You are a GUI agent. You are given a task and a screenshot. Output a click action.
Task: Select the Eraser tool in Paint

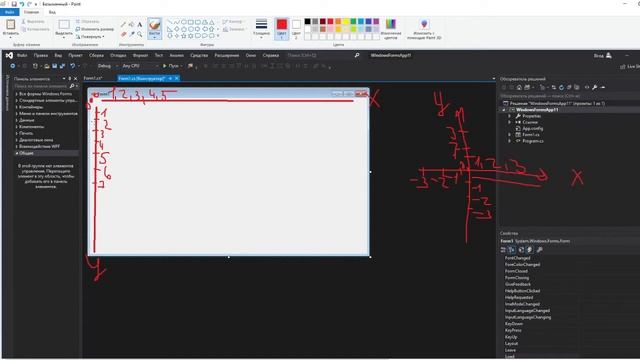(123, 34)
